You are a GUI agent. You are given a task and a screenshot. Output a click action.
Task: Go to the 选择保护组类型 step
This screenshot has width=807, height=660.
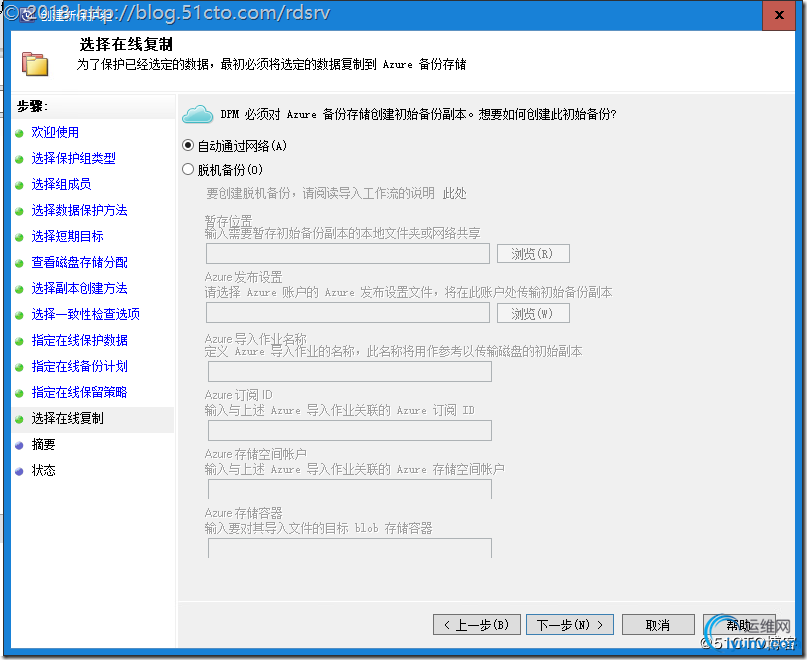73,158
